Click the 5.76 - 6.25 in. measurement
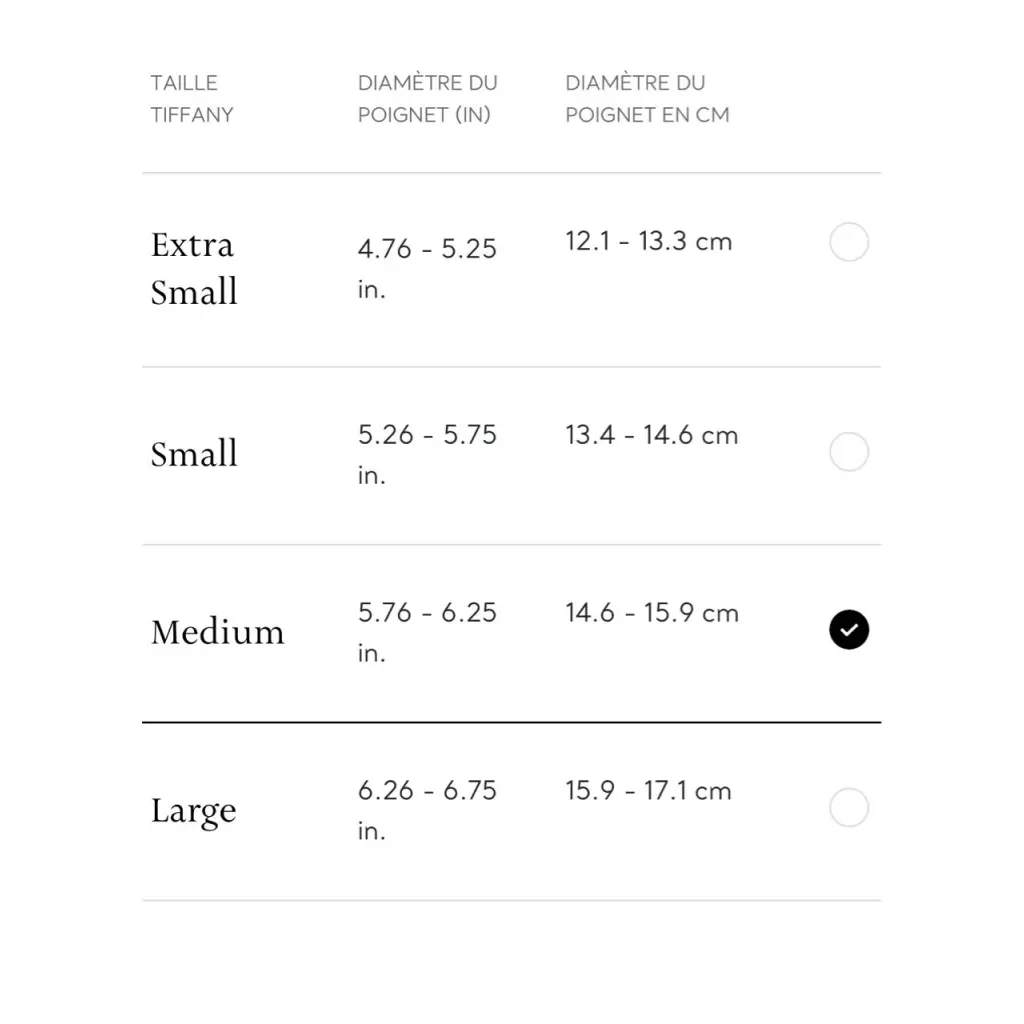Image resolution: width=1024 pixels, height=1024 pixels. (x=427, y=631)
